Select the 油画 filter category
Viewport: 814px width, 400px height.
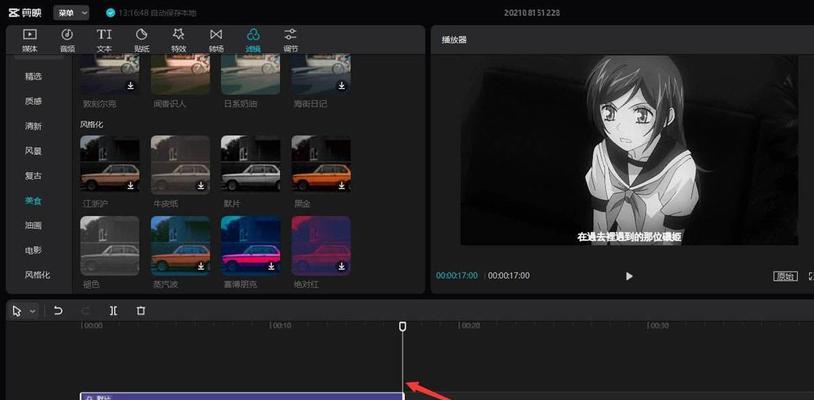[33, 225]
